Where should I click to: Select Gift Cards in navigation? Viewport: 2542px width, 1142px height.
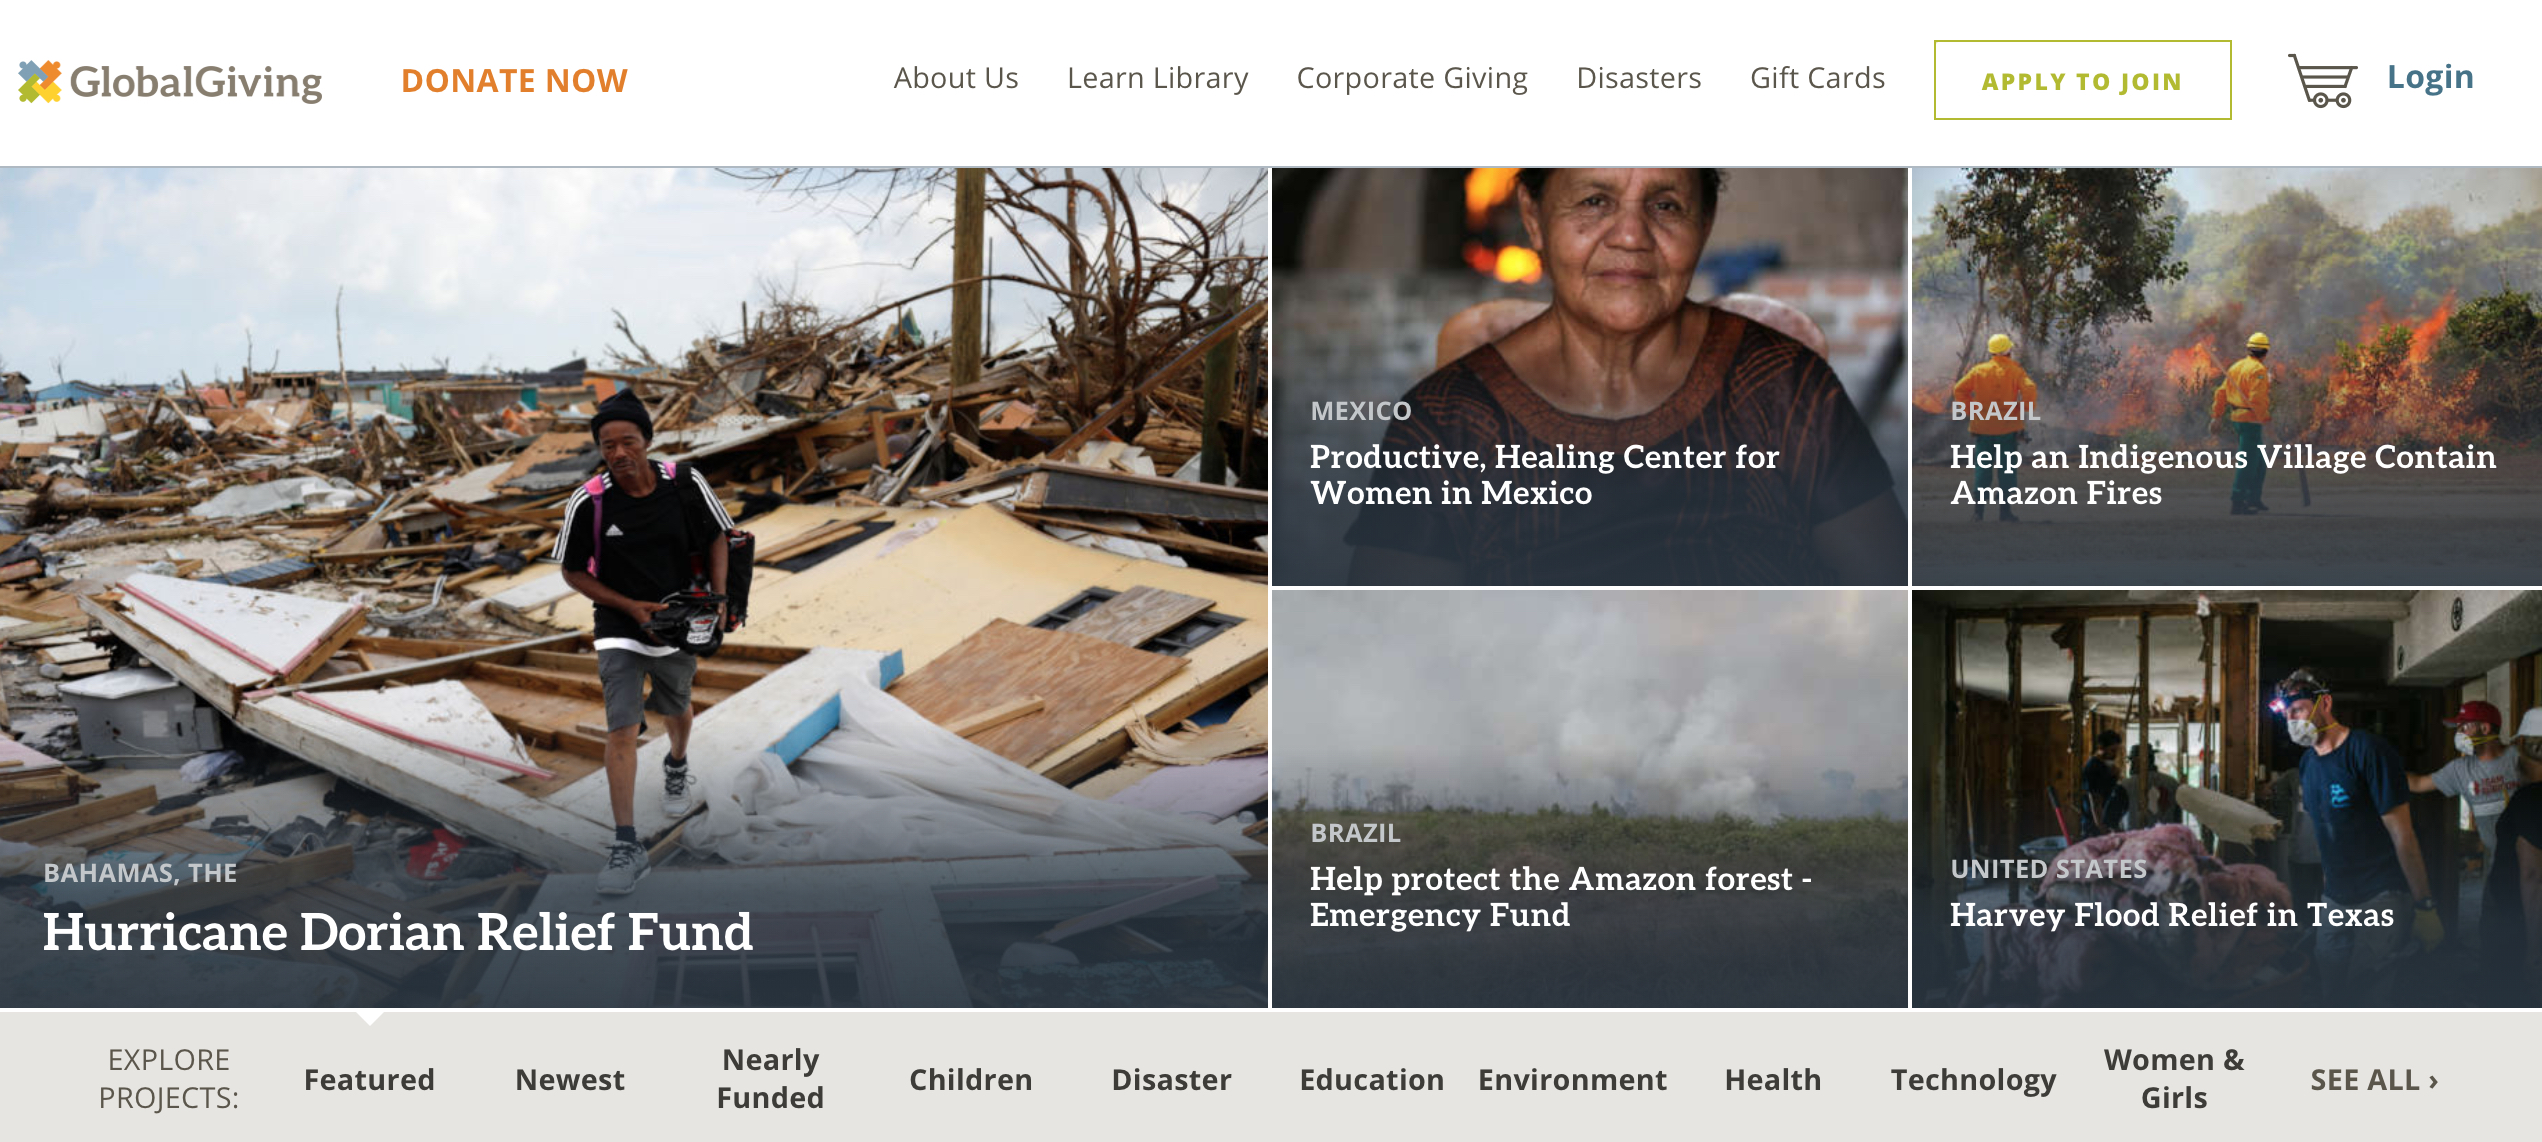tap(1817, 78)
